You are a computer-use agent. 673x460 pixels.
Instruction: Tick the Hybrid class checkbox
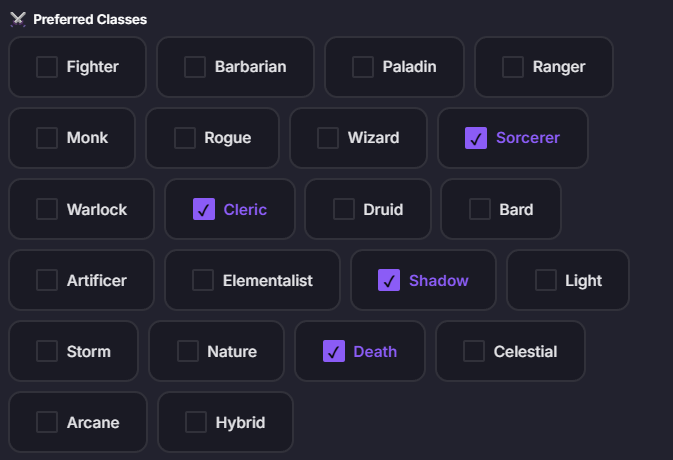196,422
